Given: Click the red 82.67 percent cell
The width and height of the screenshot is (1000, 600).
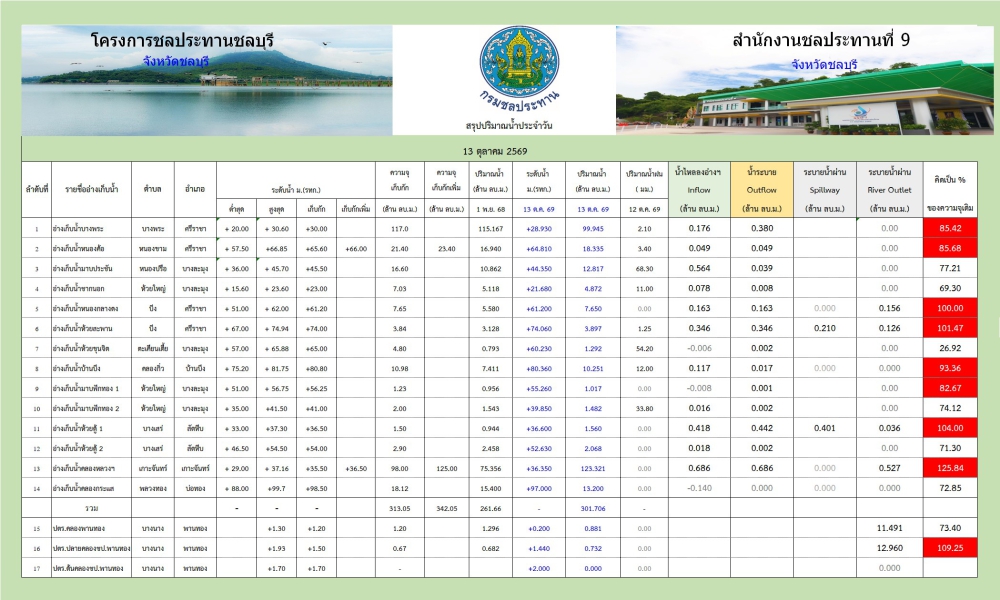Looking at the screenshot, I should [950, 388].
